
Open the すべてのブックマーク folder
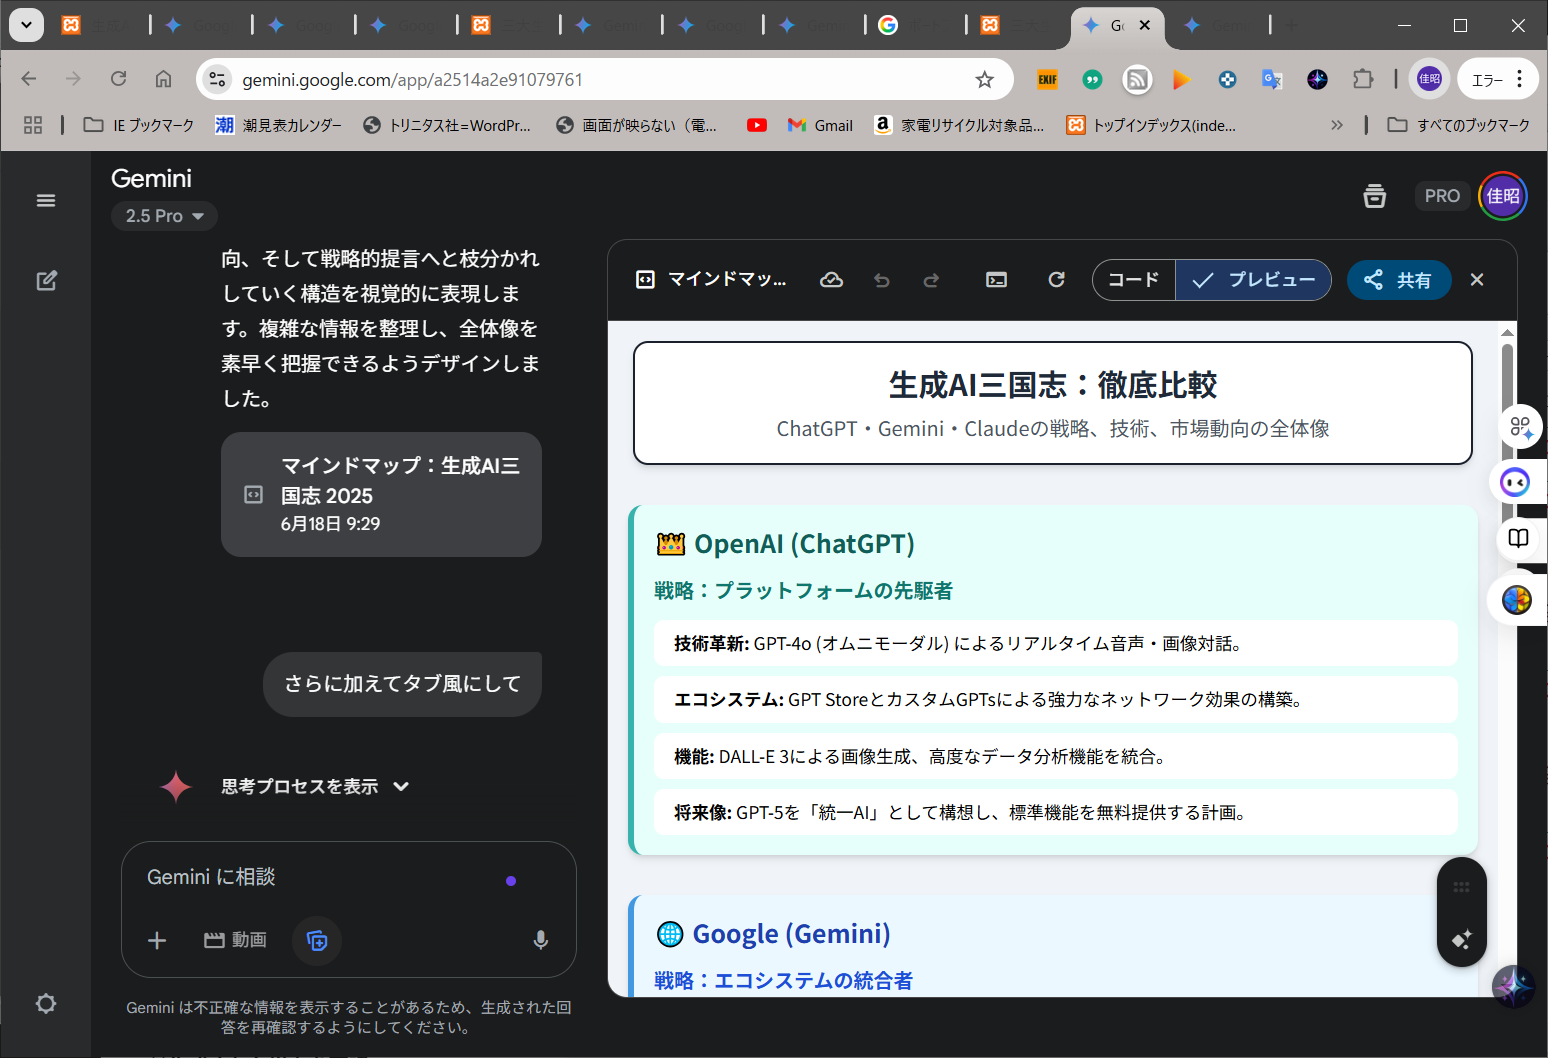click(x=1458, y=125)
